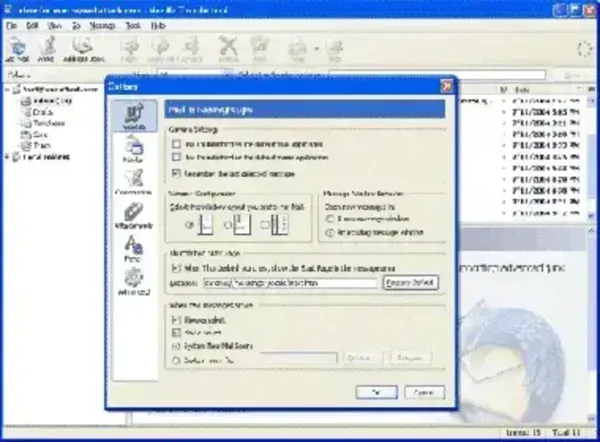Viewport: 600px width, 442px height.
Task: Click the Junk toolbar icon
Action: pyautogui.click(x=260, y=49)
